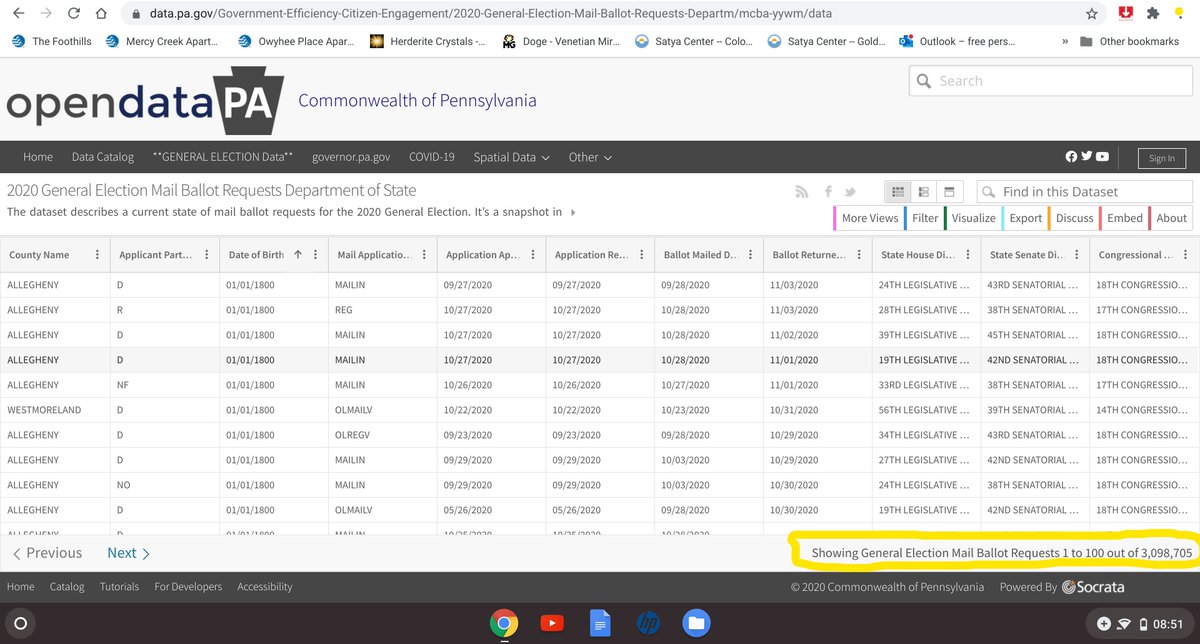The width and height of the screenshot is (1200, 644).
Task: Open the Visualize tab
Action: point(971,218)
